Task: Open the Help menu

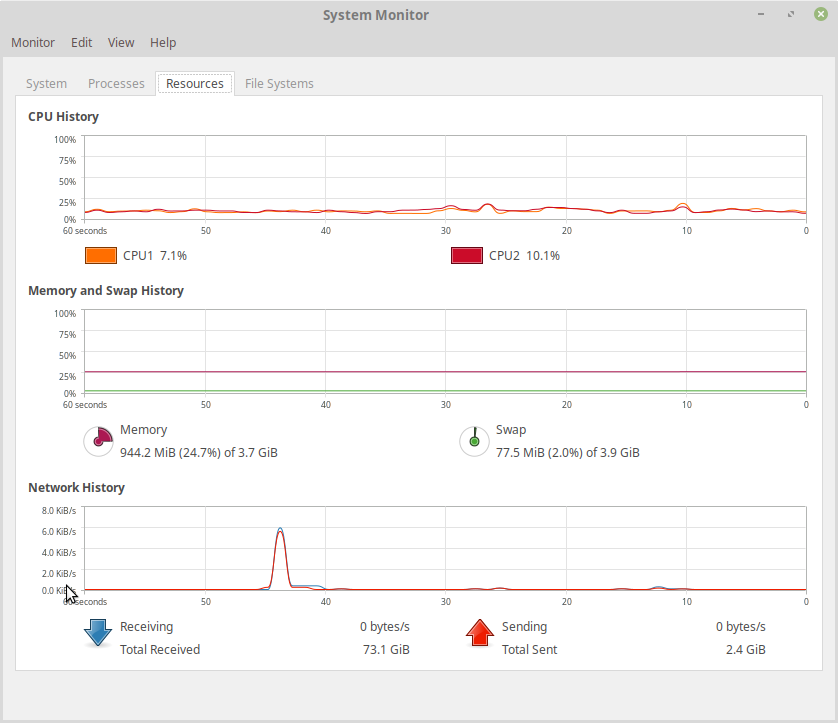Action: [x=163, y=42]
